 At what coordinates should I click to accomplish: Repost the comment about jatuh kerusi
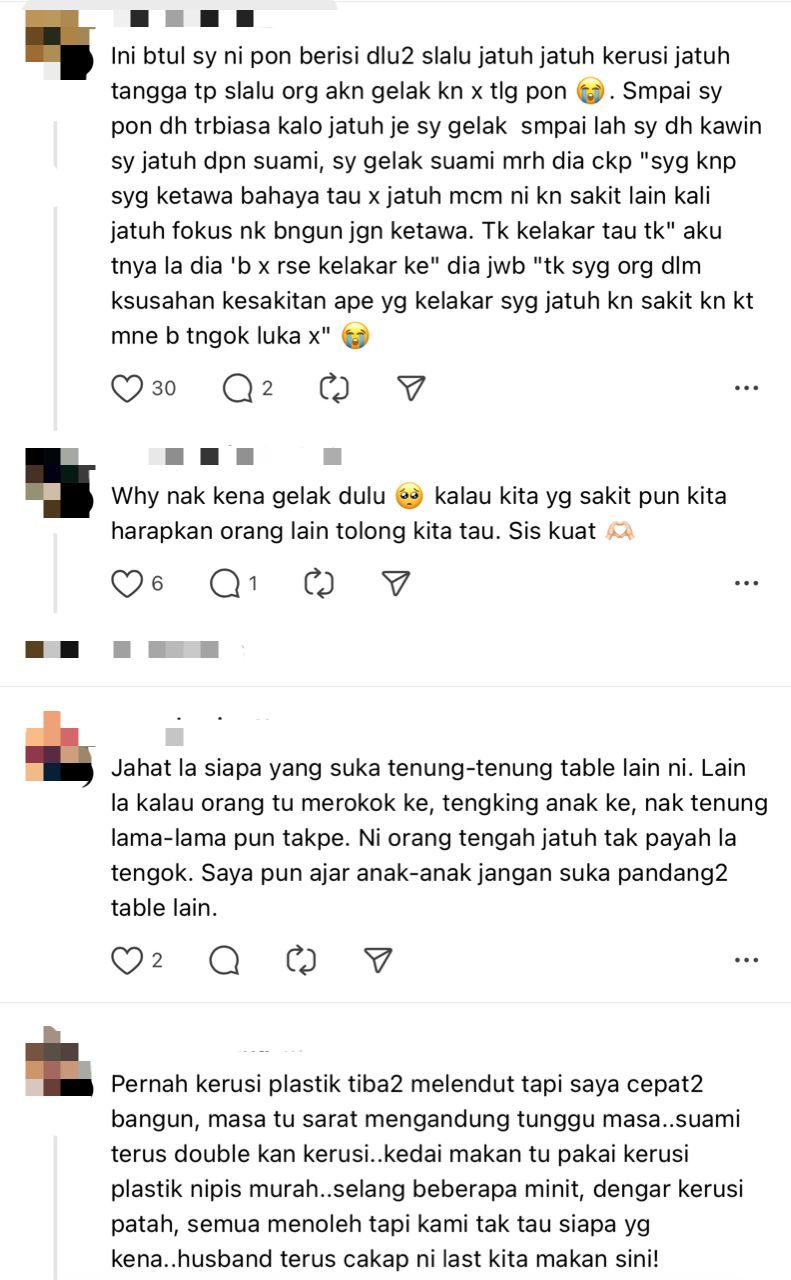(332, 388)
